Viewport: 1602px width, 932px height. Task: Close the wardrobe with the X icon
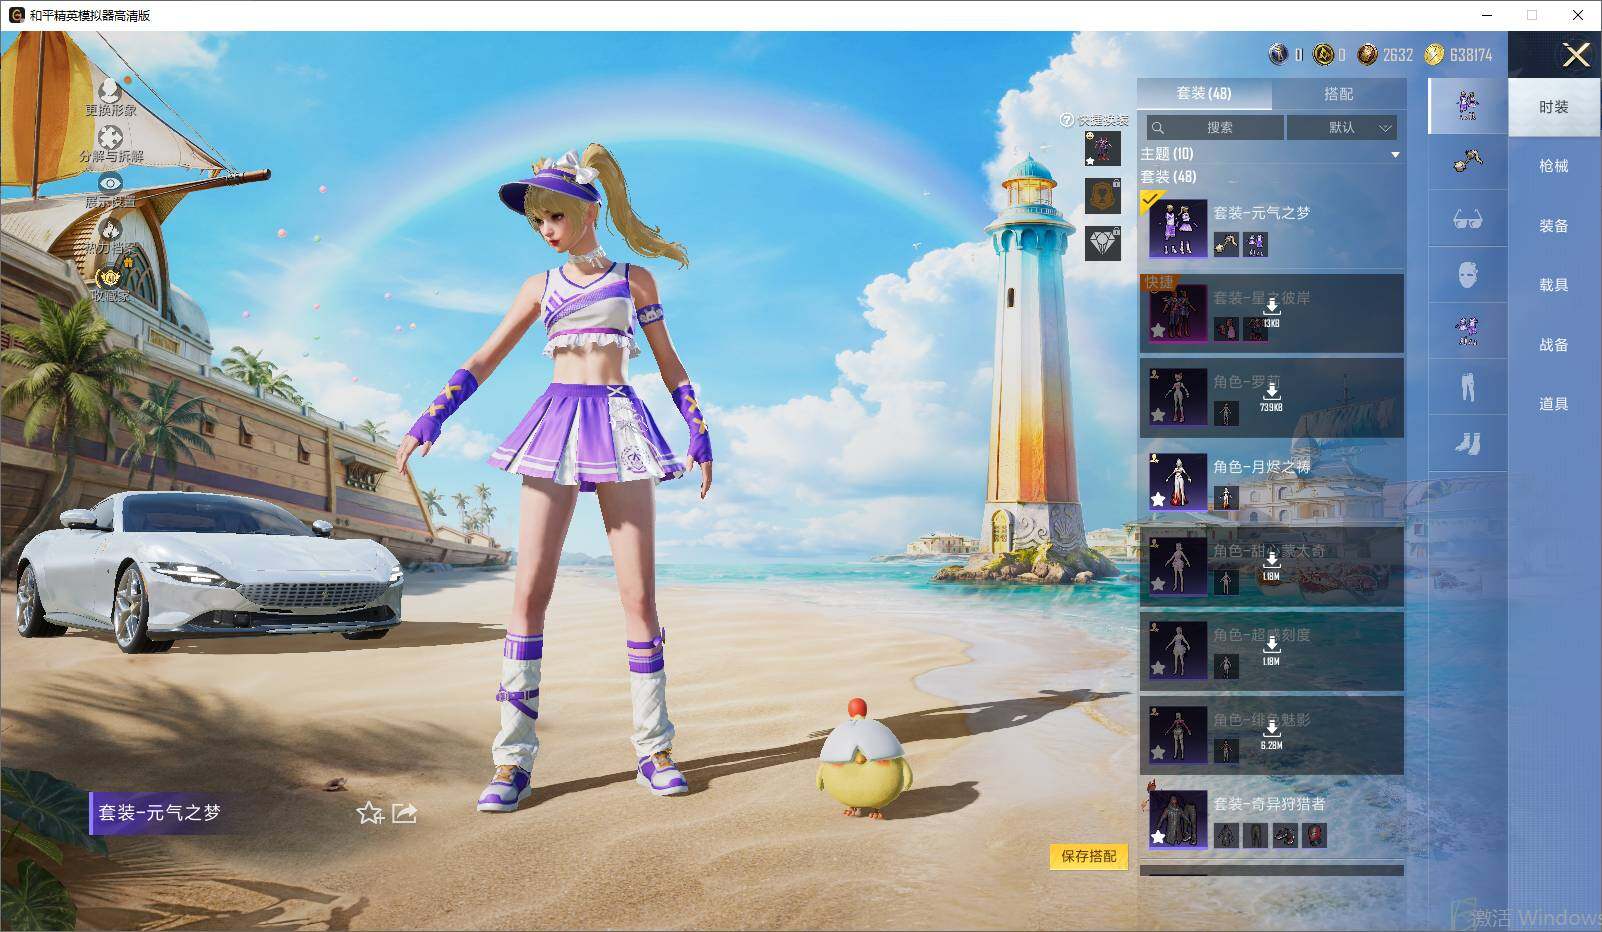(1576, 55)
